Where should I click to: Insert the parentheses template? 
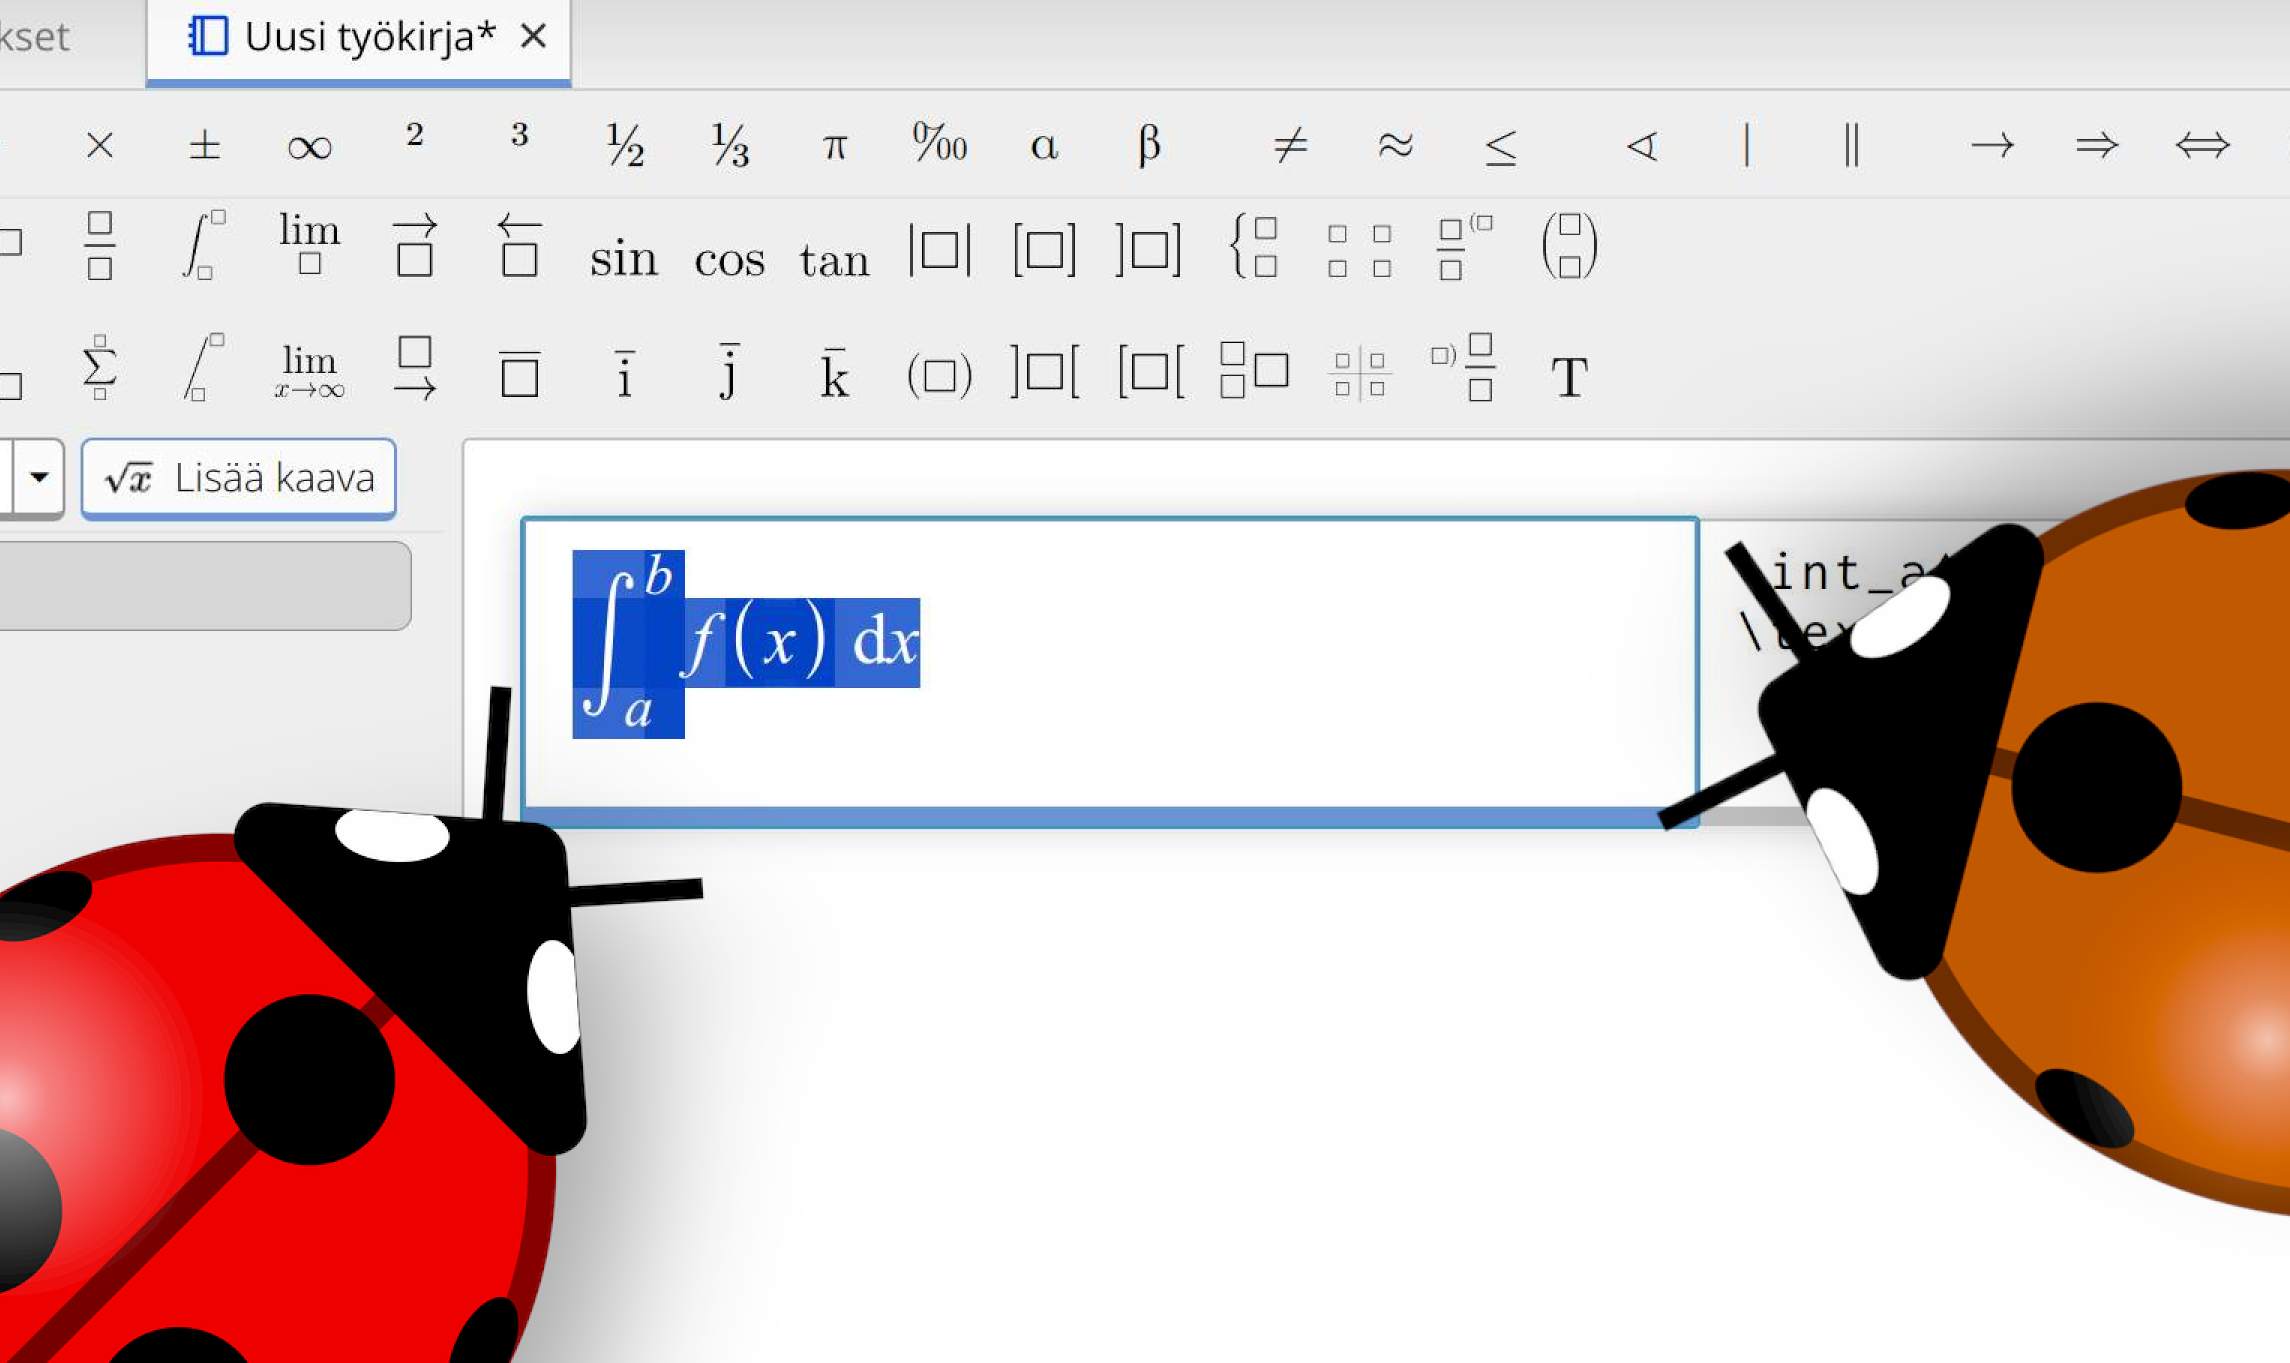click(940, 376)
